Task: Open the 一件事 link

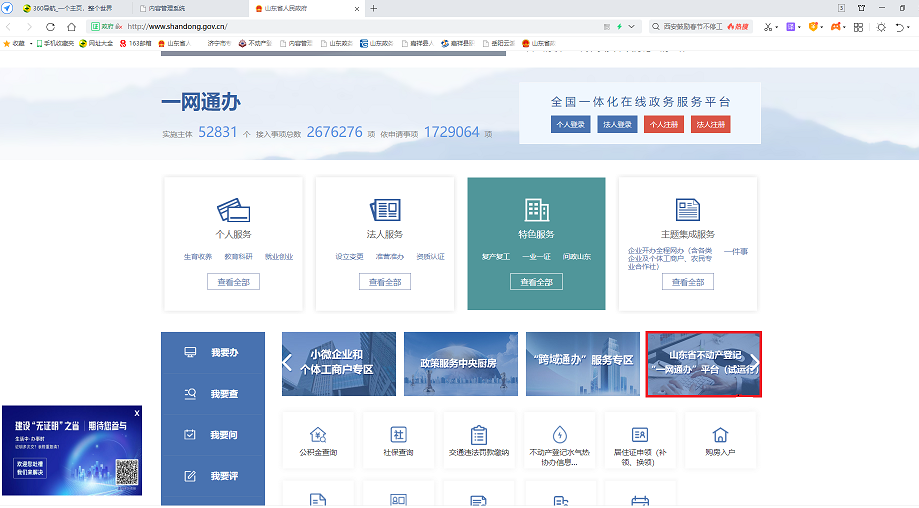Action: click(x=736, y=251)
